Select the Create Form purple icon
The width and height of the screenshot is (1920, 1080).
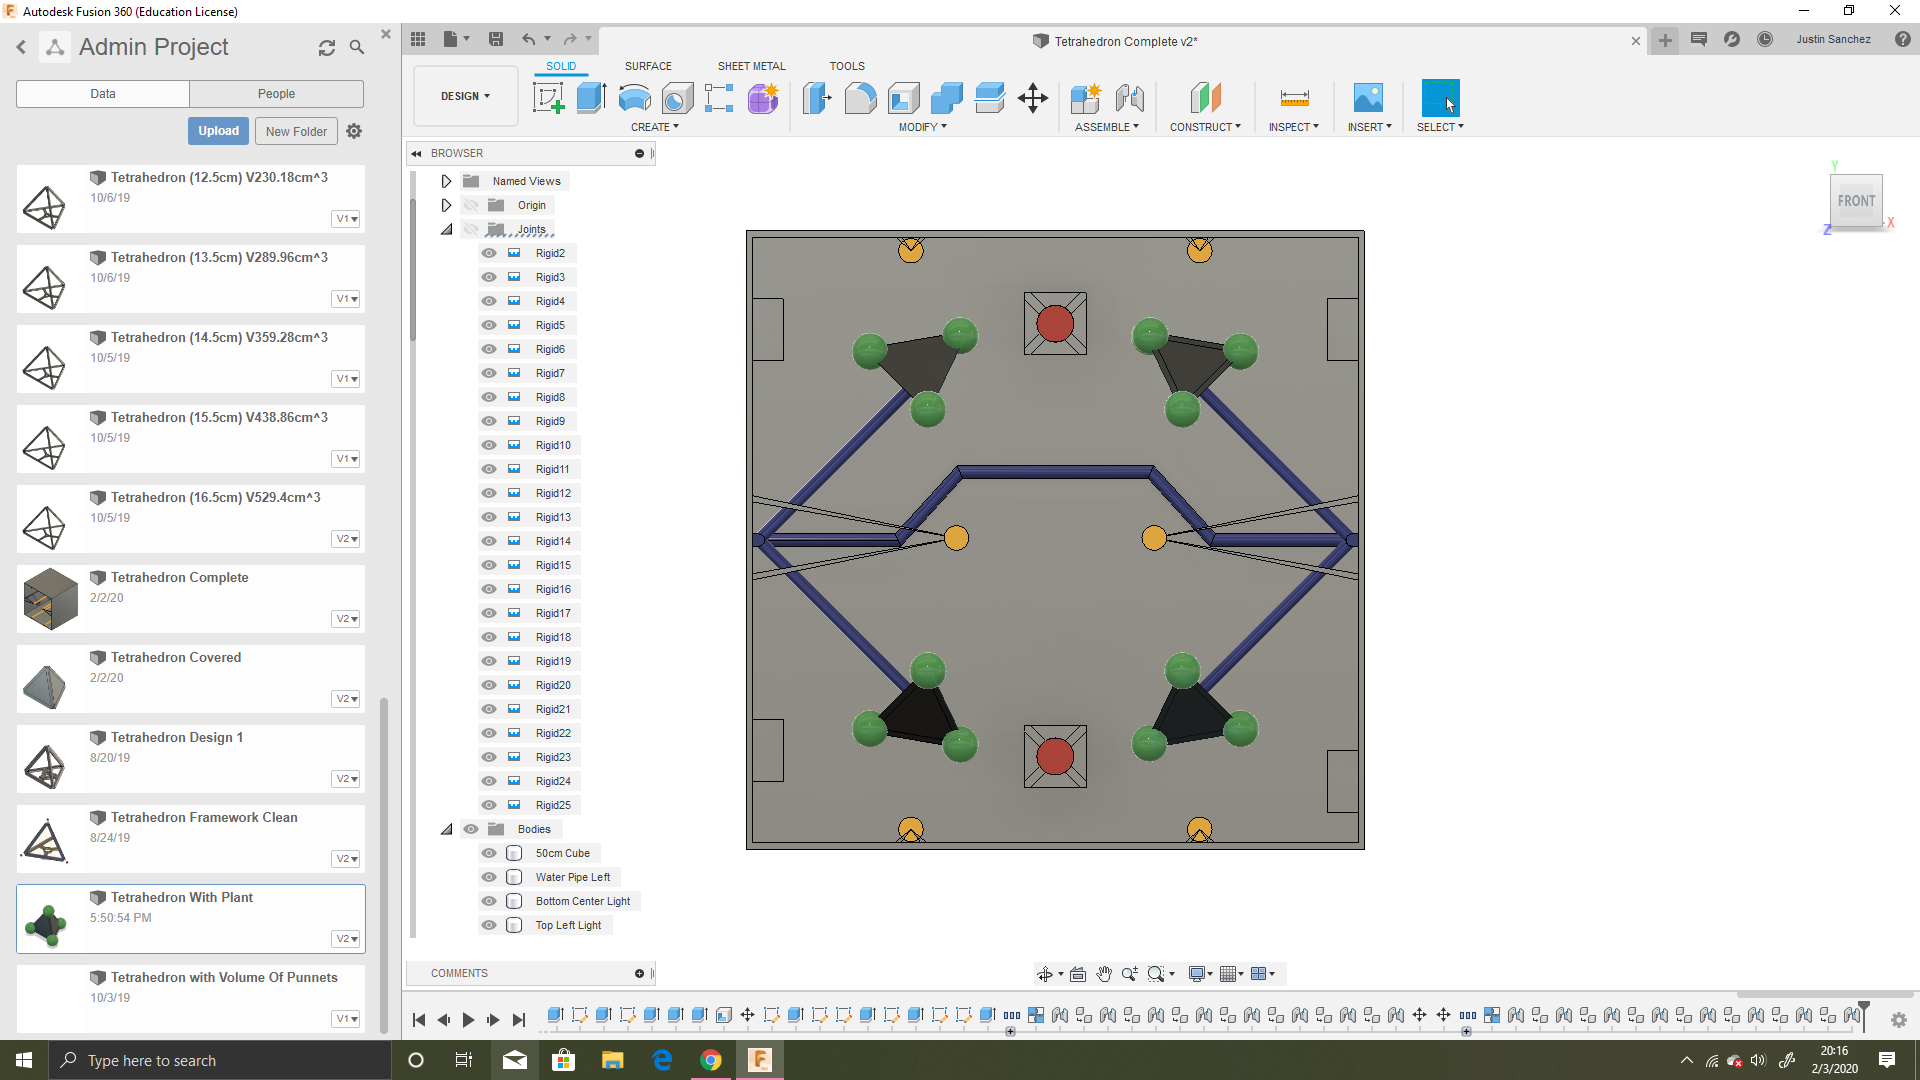click(763, 98)
